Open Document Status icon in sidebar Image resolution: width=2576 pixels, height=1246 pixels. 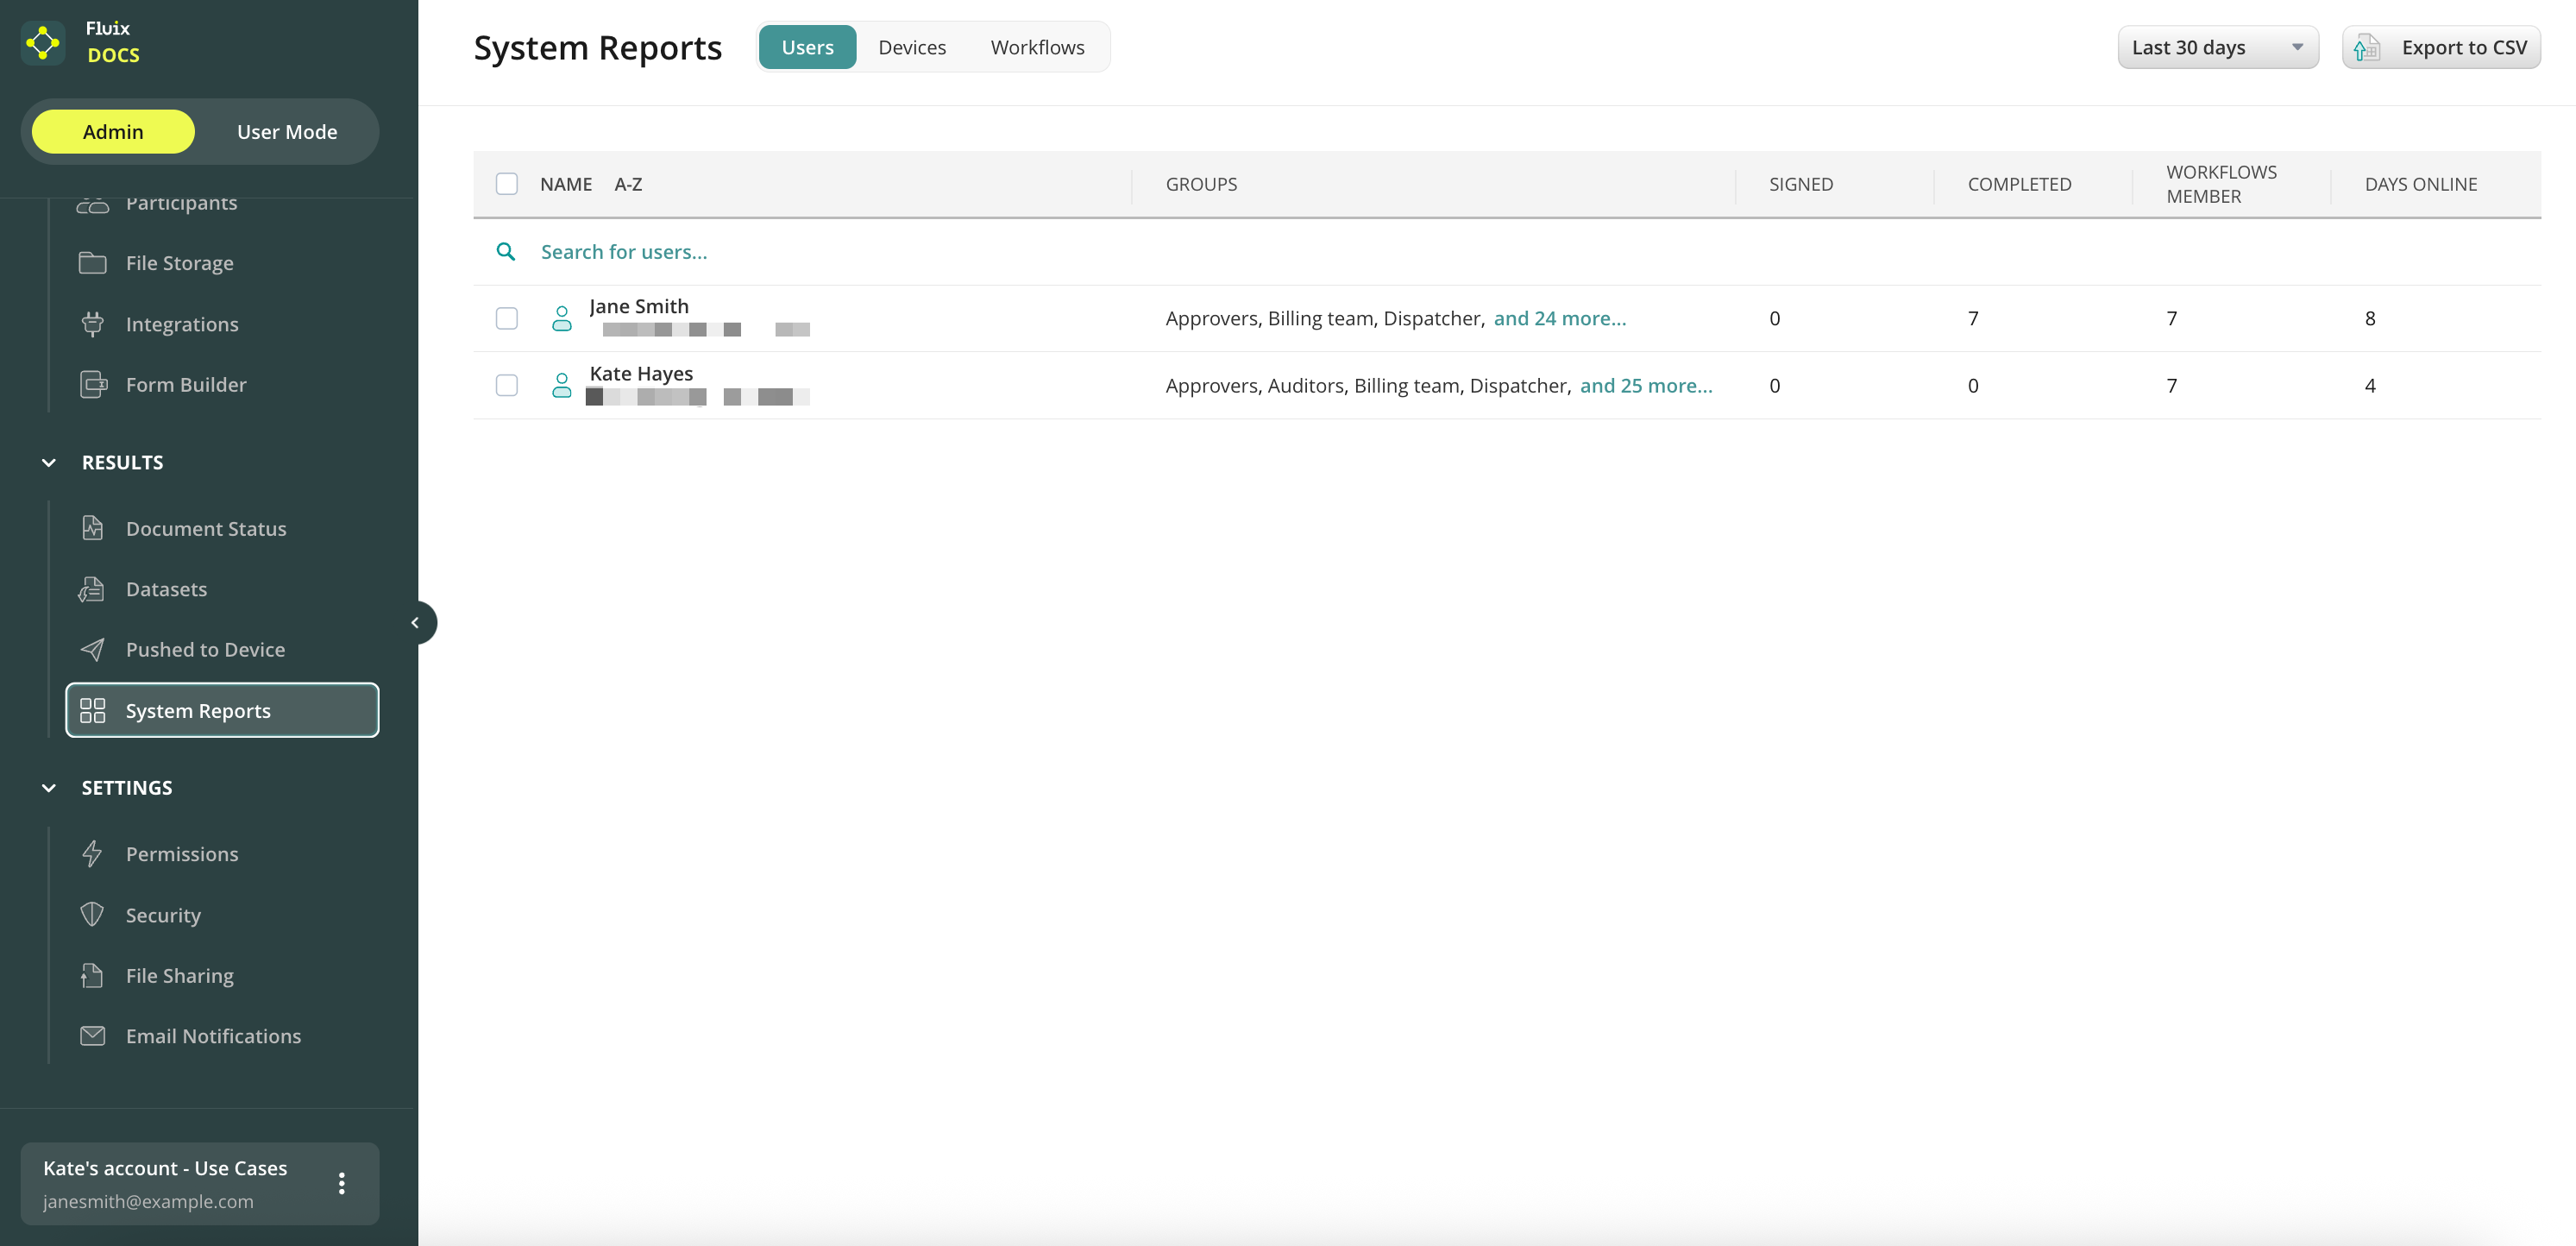coord(92,528)
